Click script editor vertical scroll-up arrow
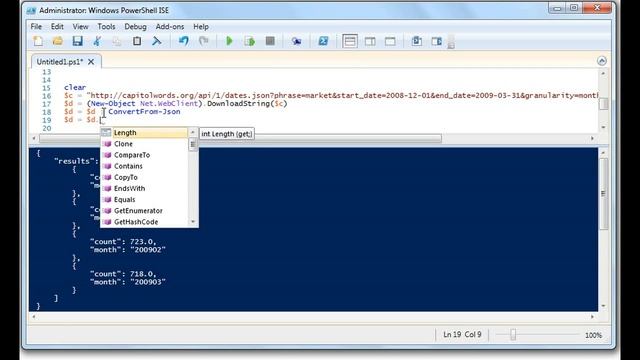 (603, 73)
